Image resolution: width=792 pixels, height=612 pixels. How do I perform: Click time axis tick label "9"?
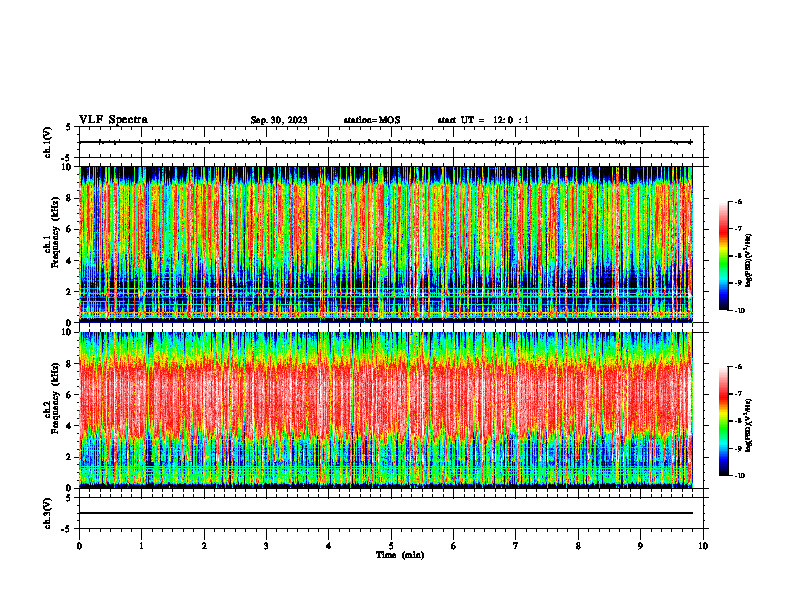coord(640,546)
